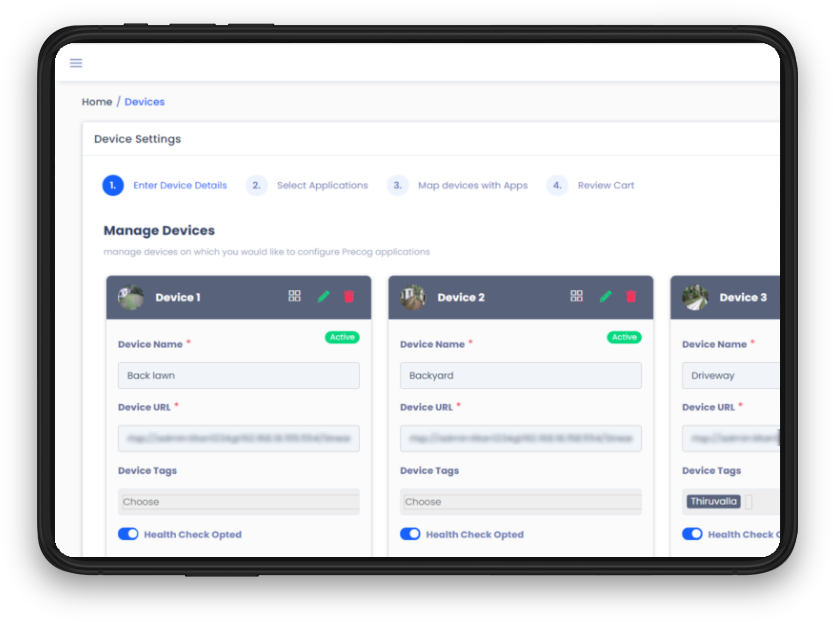Click the Device 3 avatar thumbnail
The width and height of the screenshot is (833, 622).
(695, 297)
